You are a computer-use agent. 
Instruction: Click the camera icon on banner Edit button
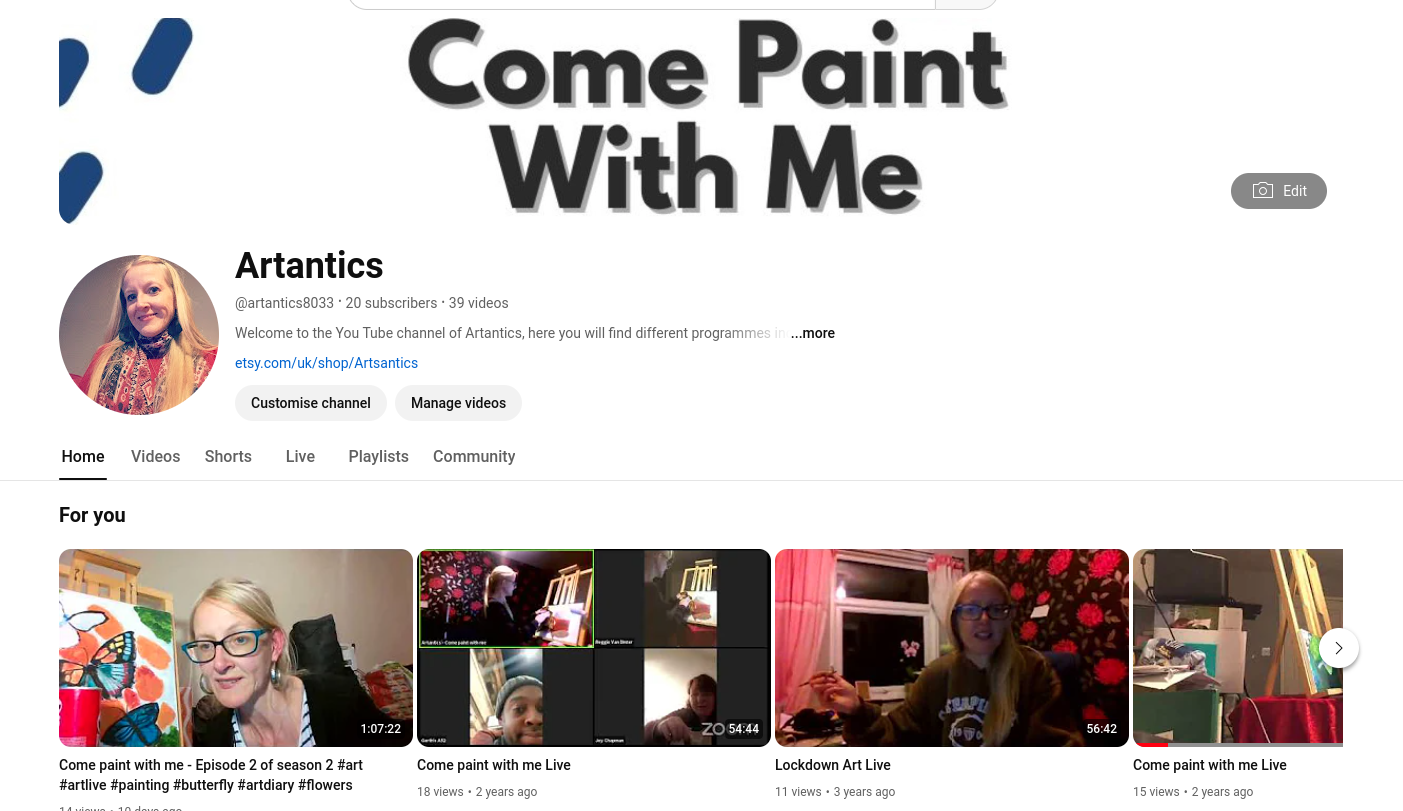(x=1263, y=191)
